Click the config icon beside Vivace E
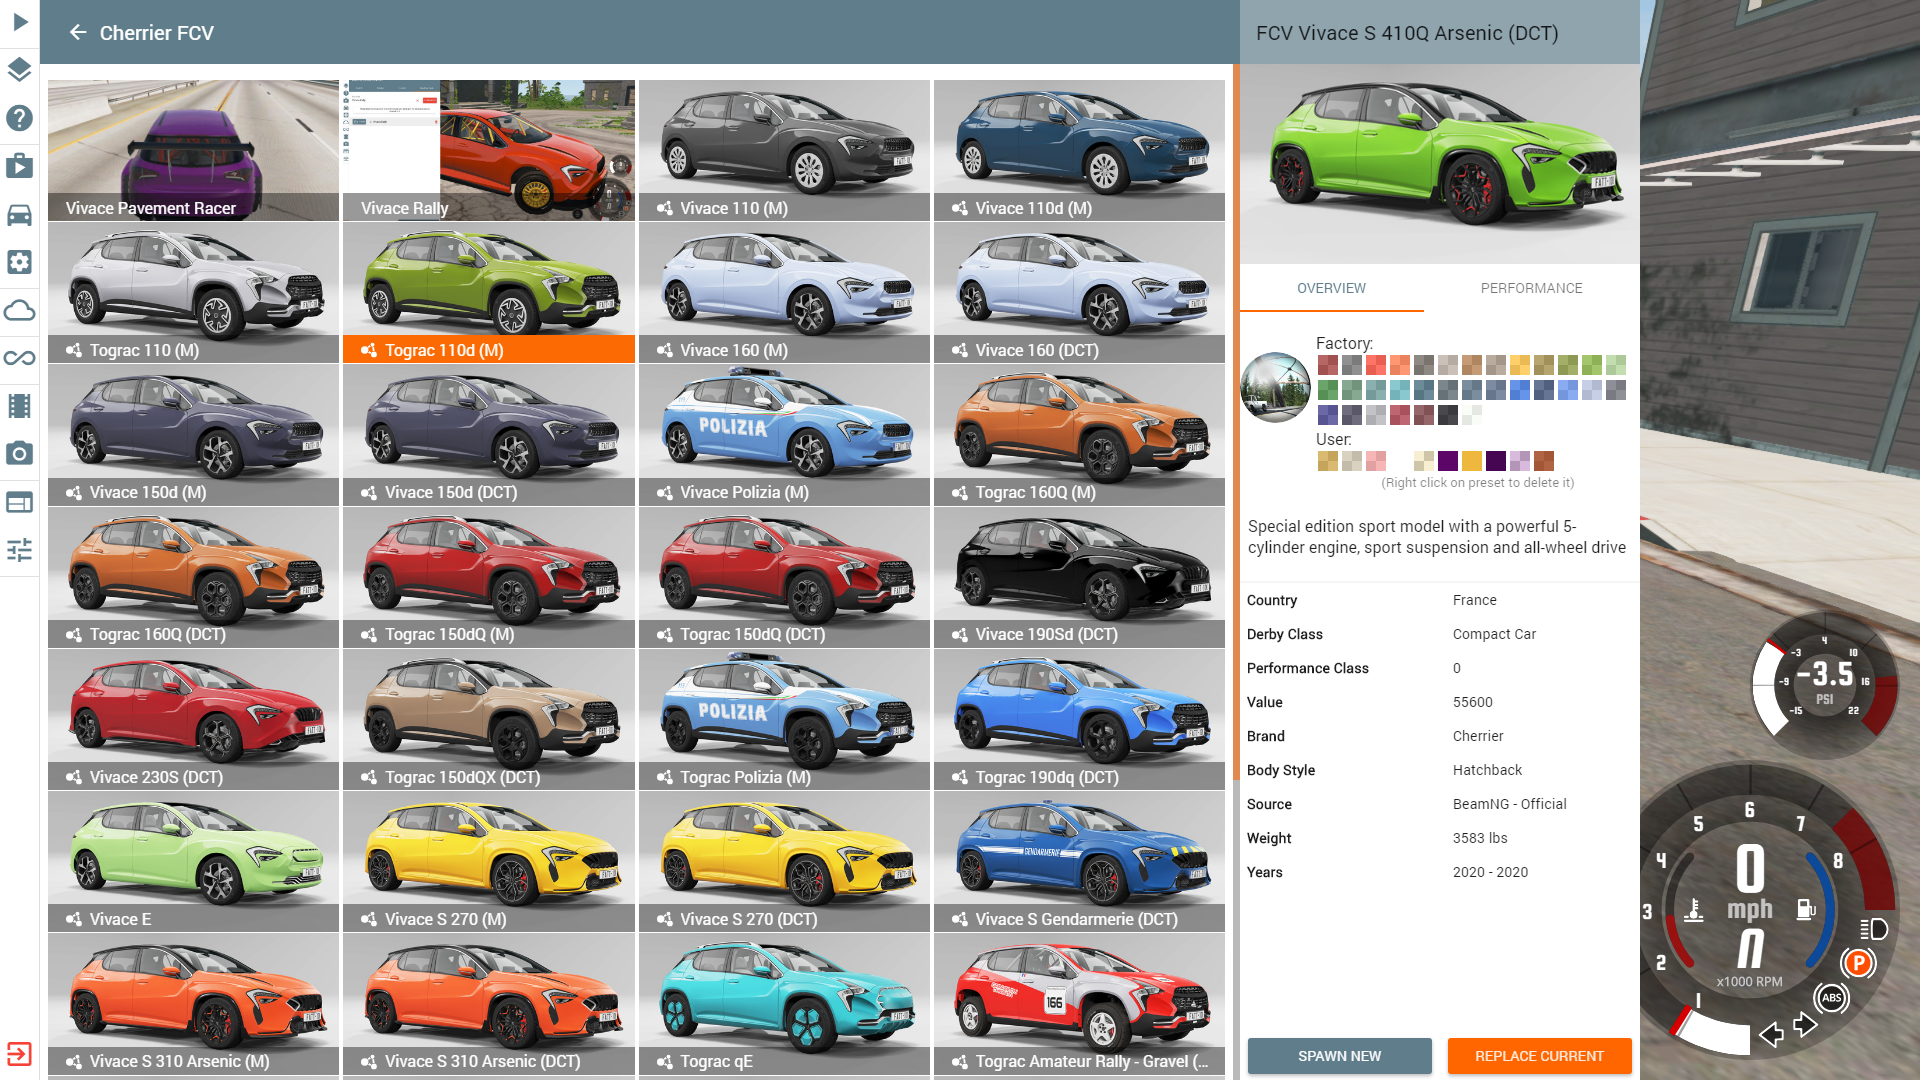 (74, 919)
